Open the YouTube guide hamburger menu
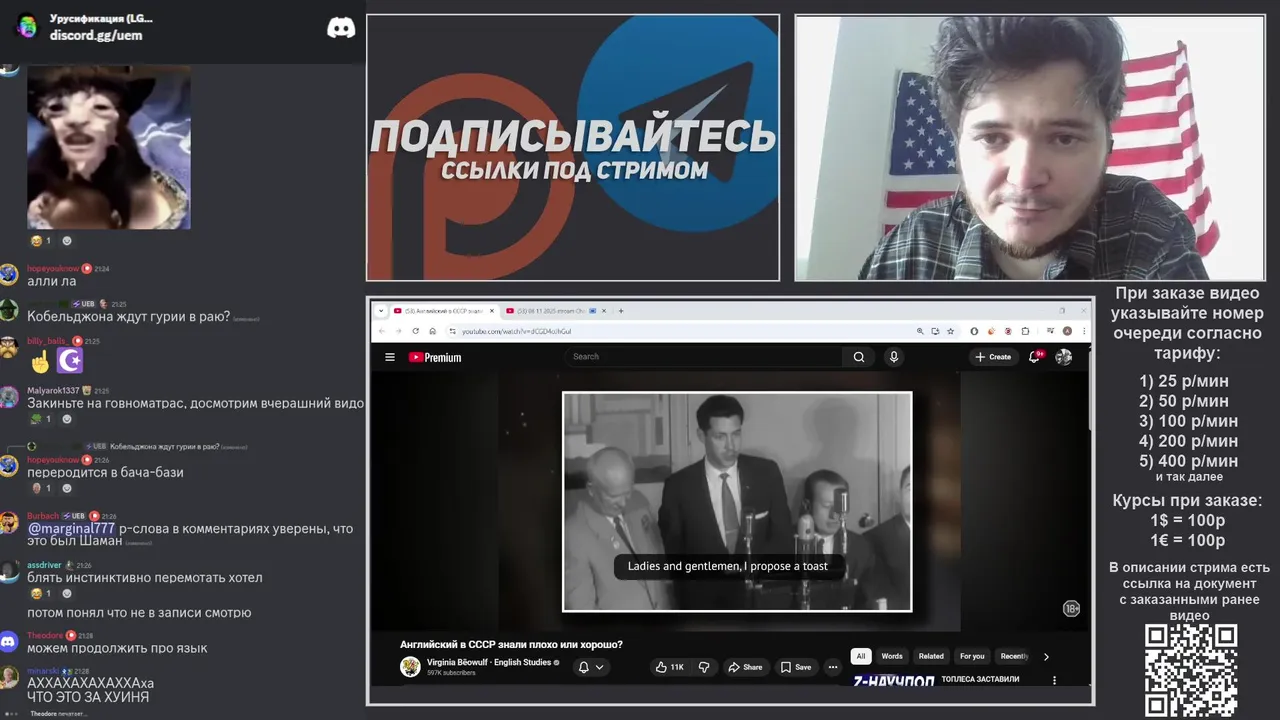Image resolution: width=1280 pixels, height=720 pixels. (390, 357)
